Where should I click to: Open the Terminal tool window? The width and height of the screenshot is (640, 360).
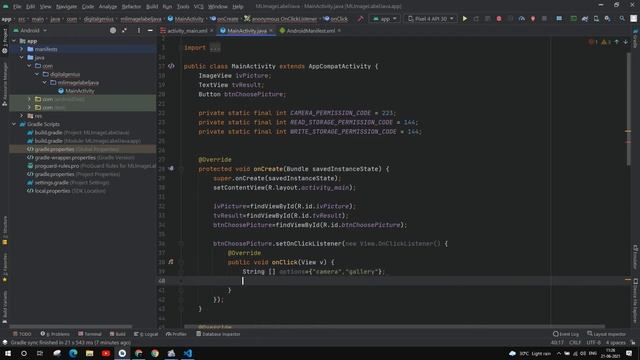pyautogui.click(x=89, y=334)
